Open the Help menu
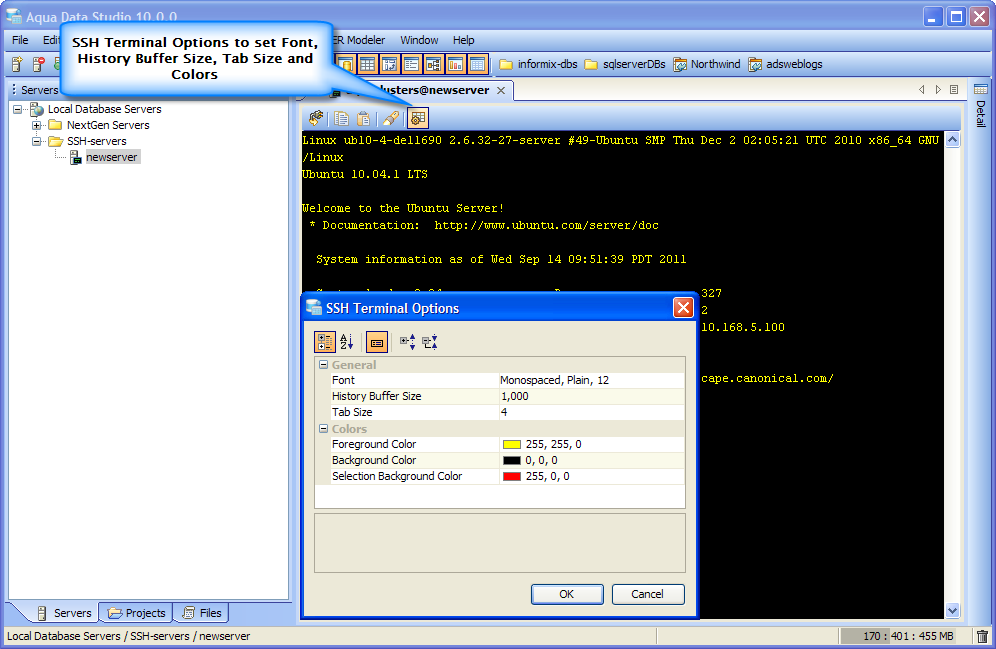996x649 pixels. 464,40
